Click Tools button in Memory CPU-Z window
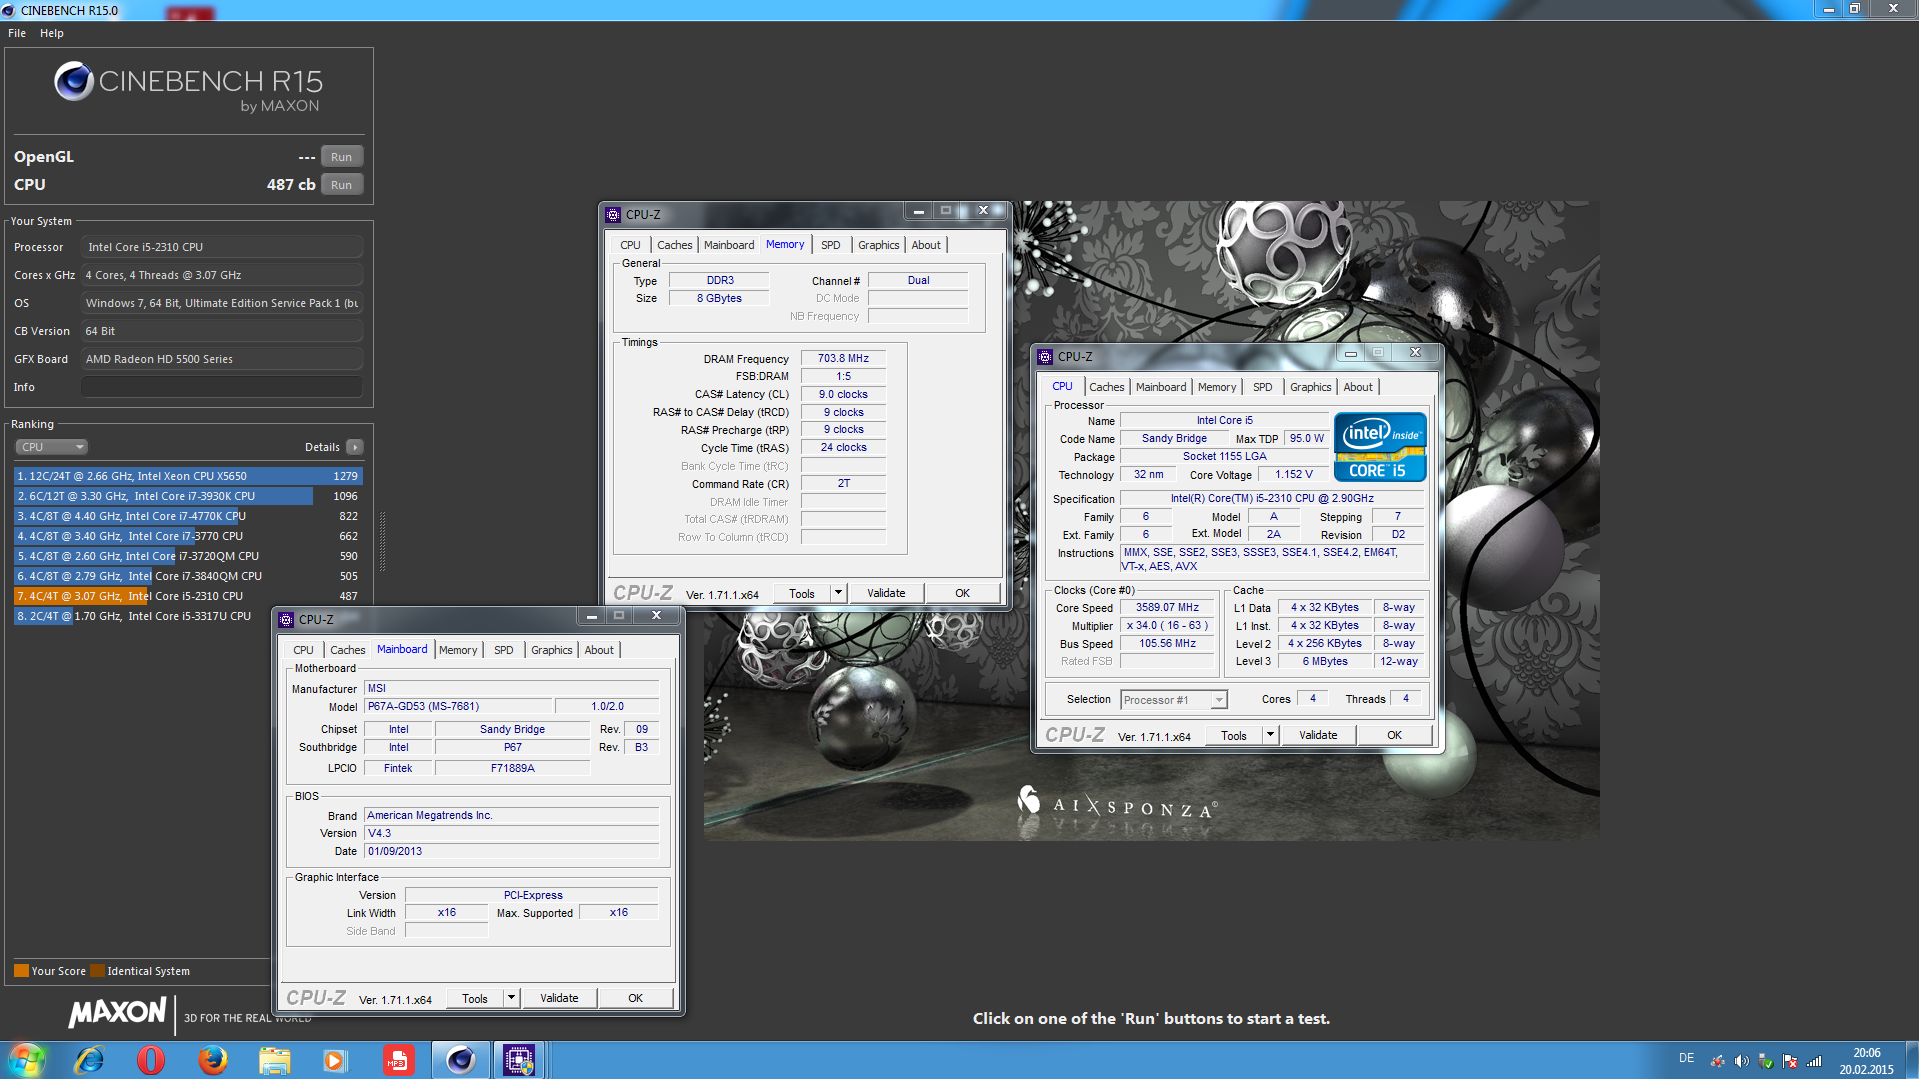Viewport: 1919px width, 1079px height. coord(802,593)
